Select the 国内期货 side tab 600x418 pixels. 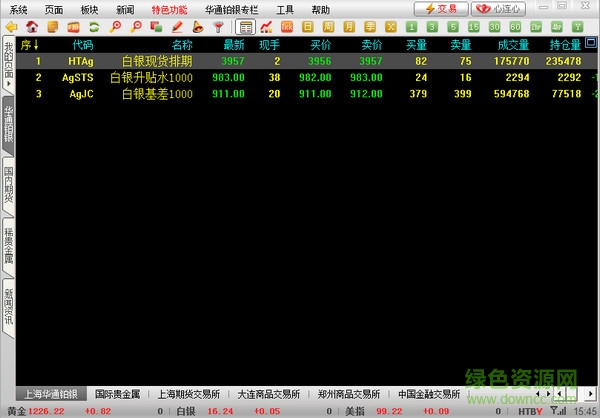point(8,186)
